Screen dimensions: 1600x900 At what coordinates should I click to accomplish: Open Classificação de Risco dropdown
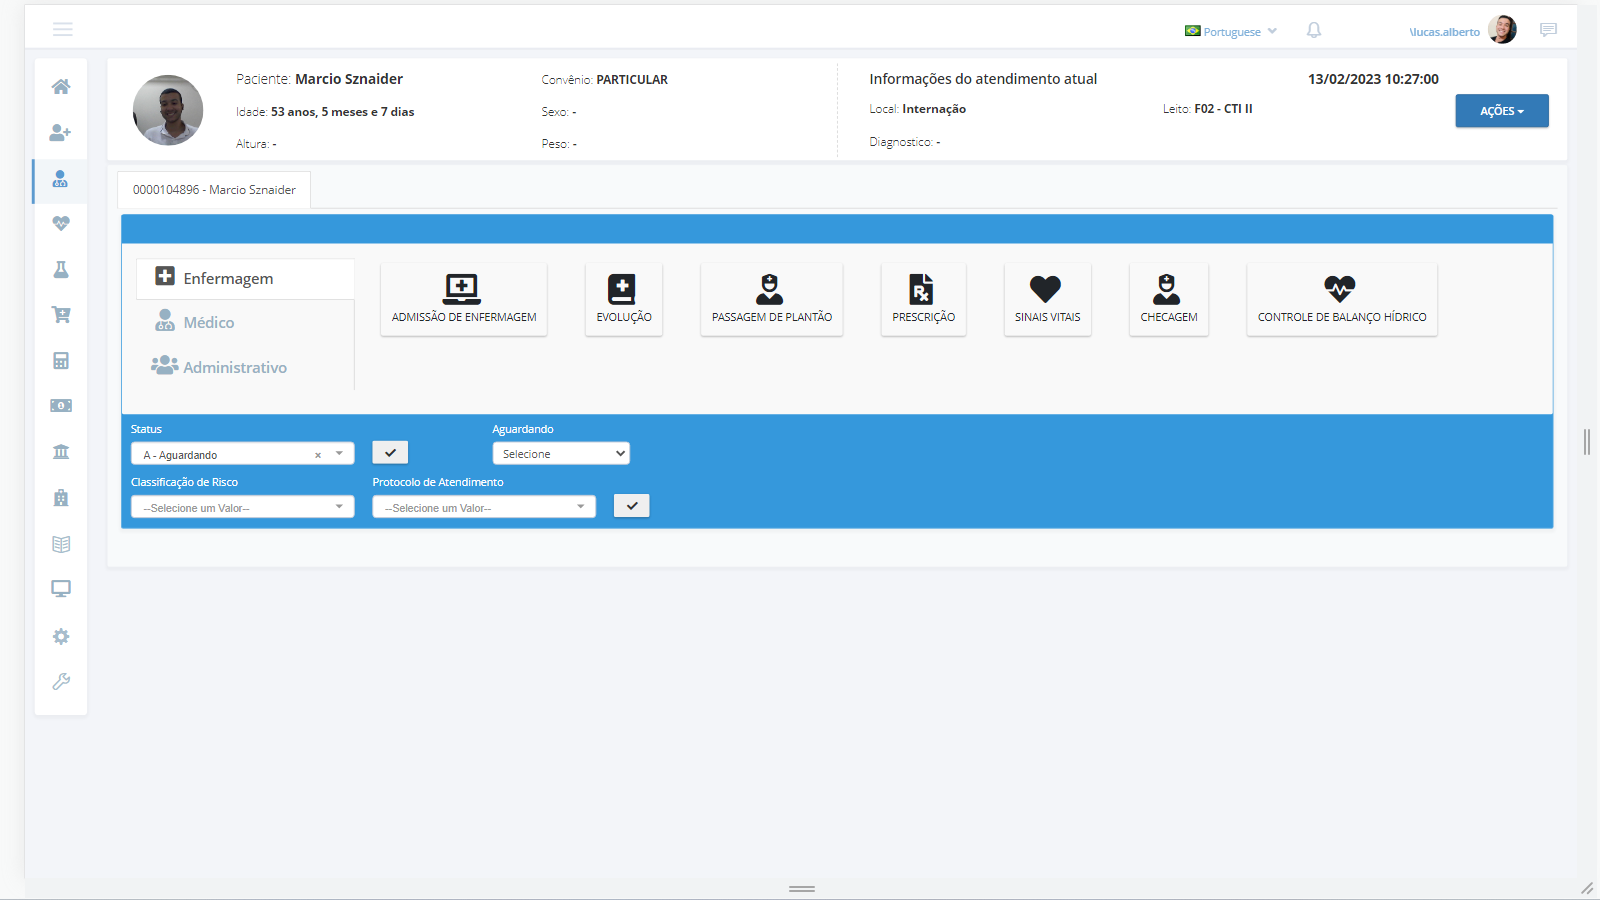242,508
